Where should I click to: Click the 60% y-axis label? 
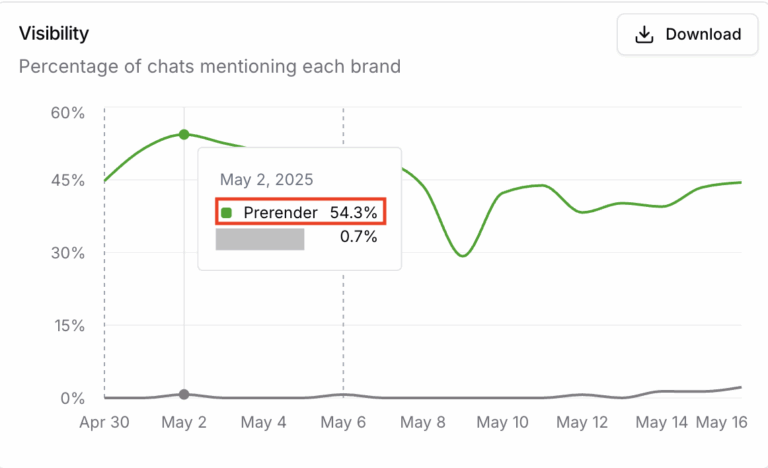(x=68, y=113)
